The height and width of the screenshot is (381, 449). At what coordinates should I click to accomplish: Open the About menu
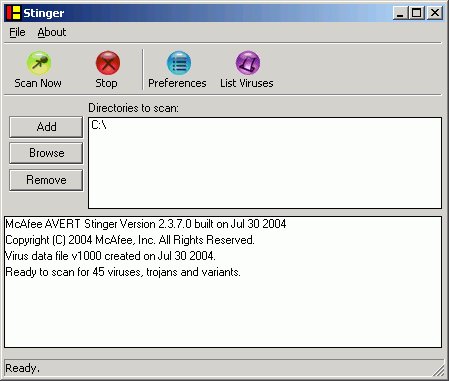52,32
